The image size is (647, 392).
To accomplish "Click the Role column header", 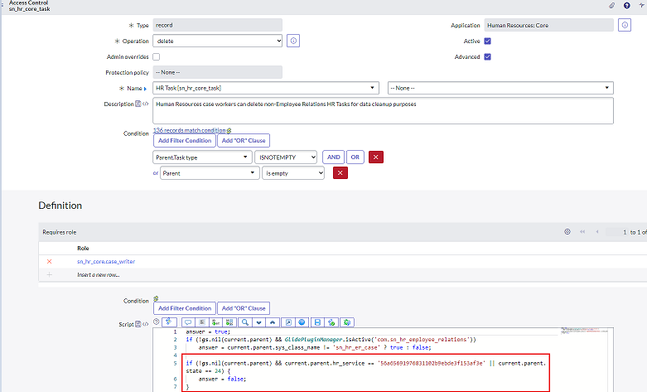I will tap(83, 248).
